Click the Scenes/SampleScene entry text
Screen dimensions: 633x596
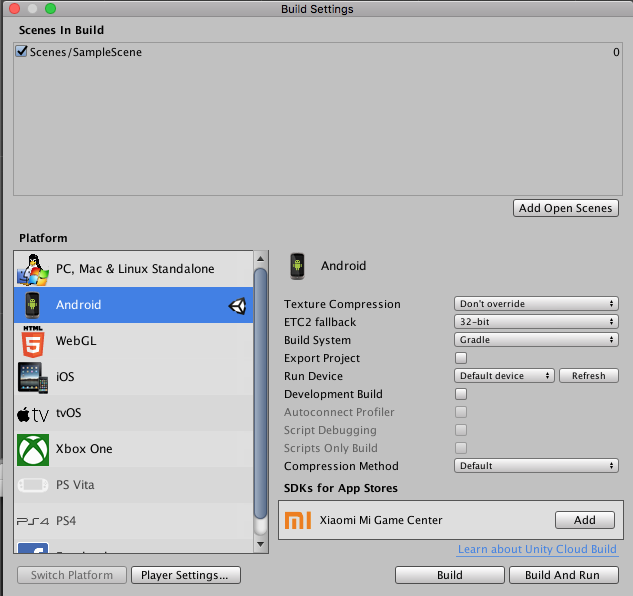tap(86, 52)
